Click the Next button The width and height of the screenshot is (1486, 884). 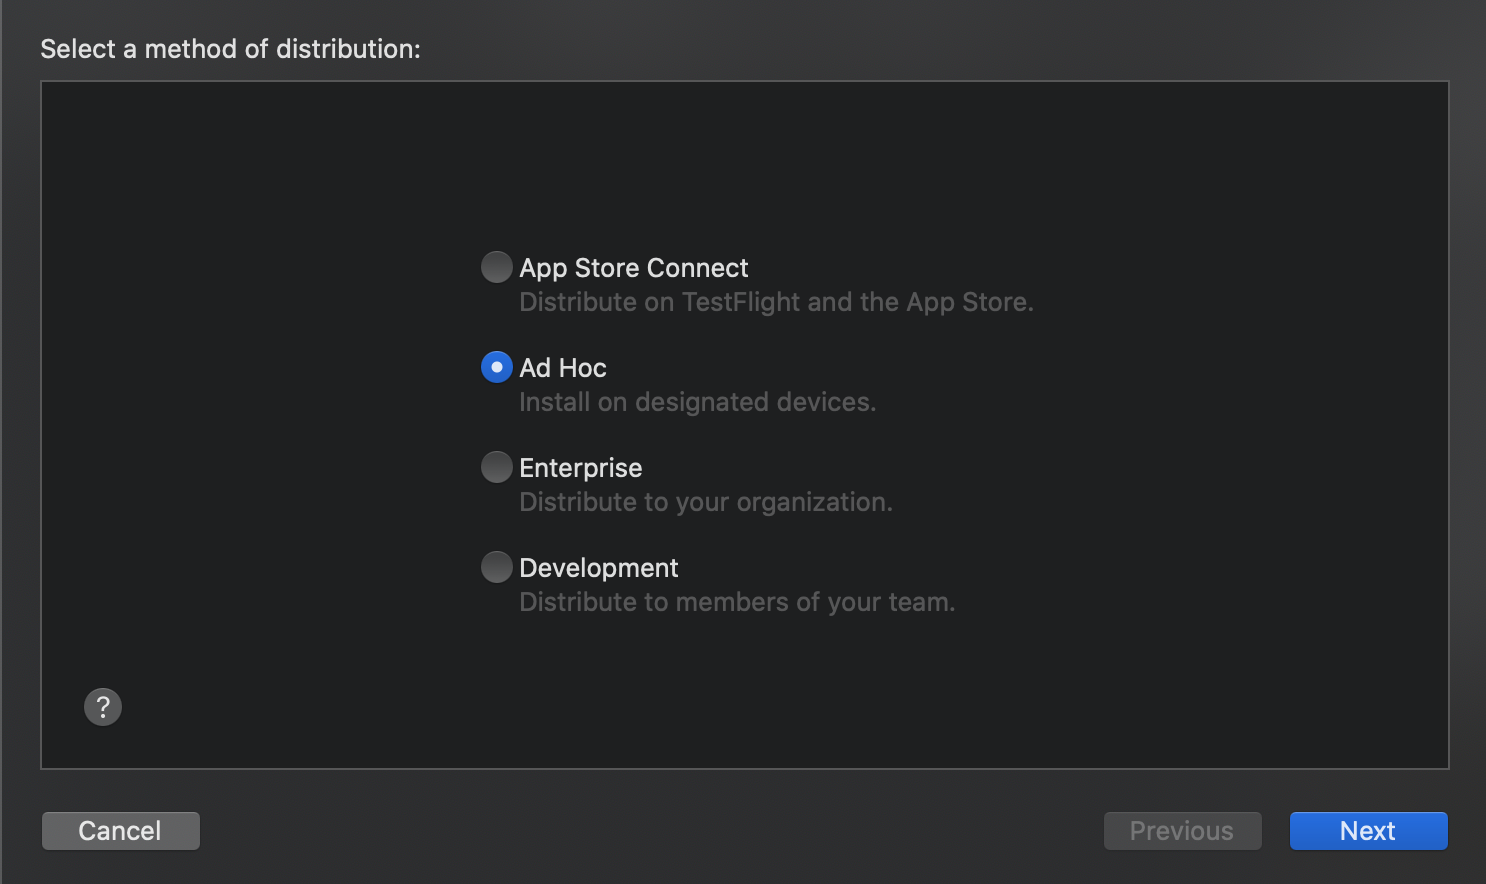coord(1368,831)
